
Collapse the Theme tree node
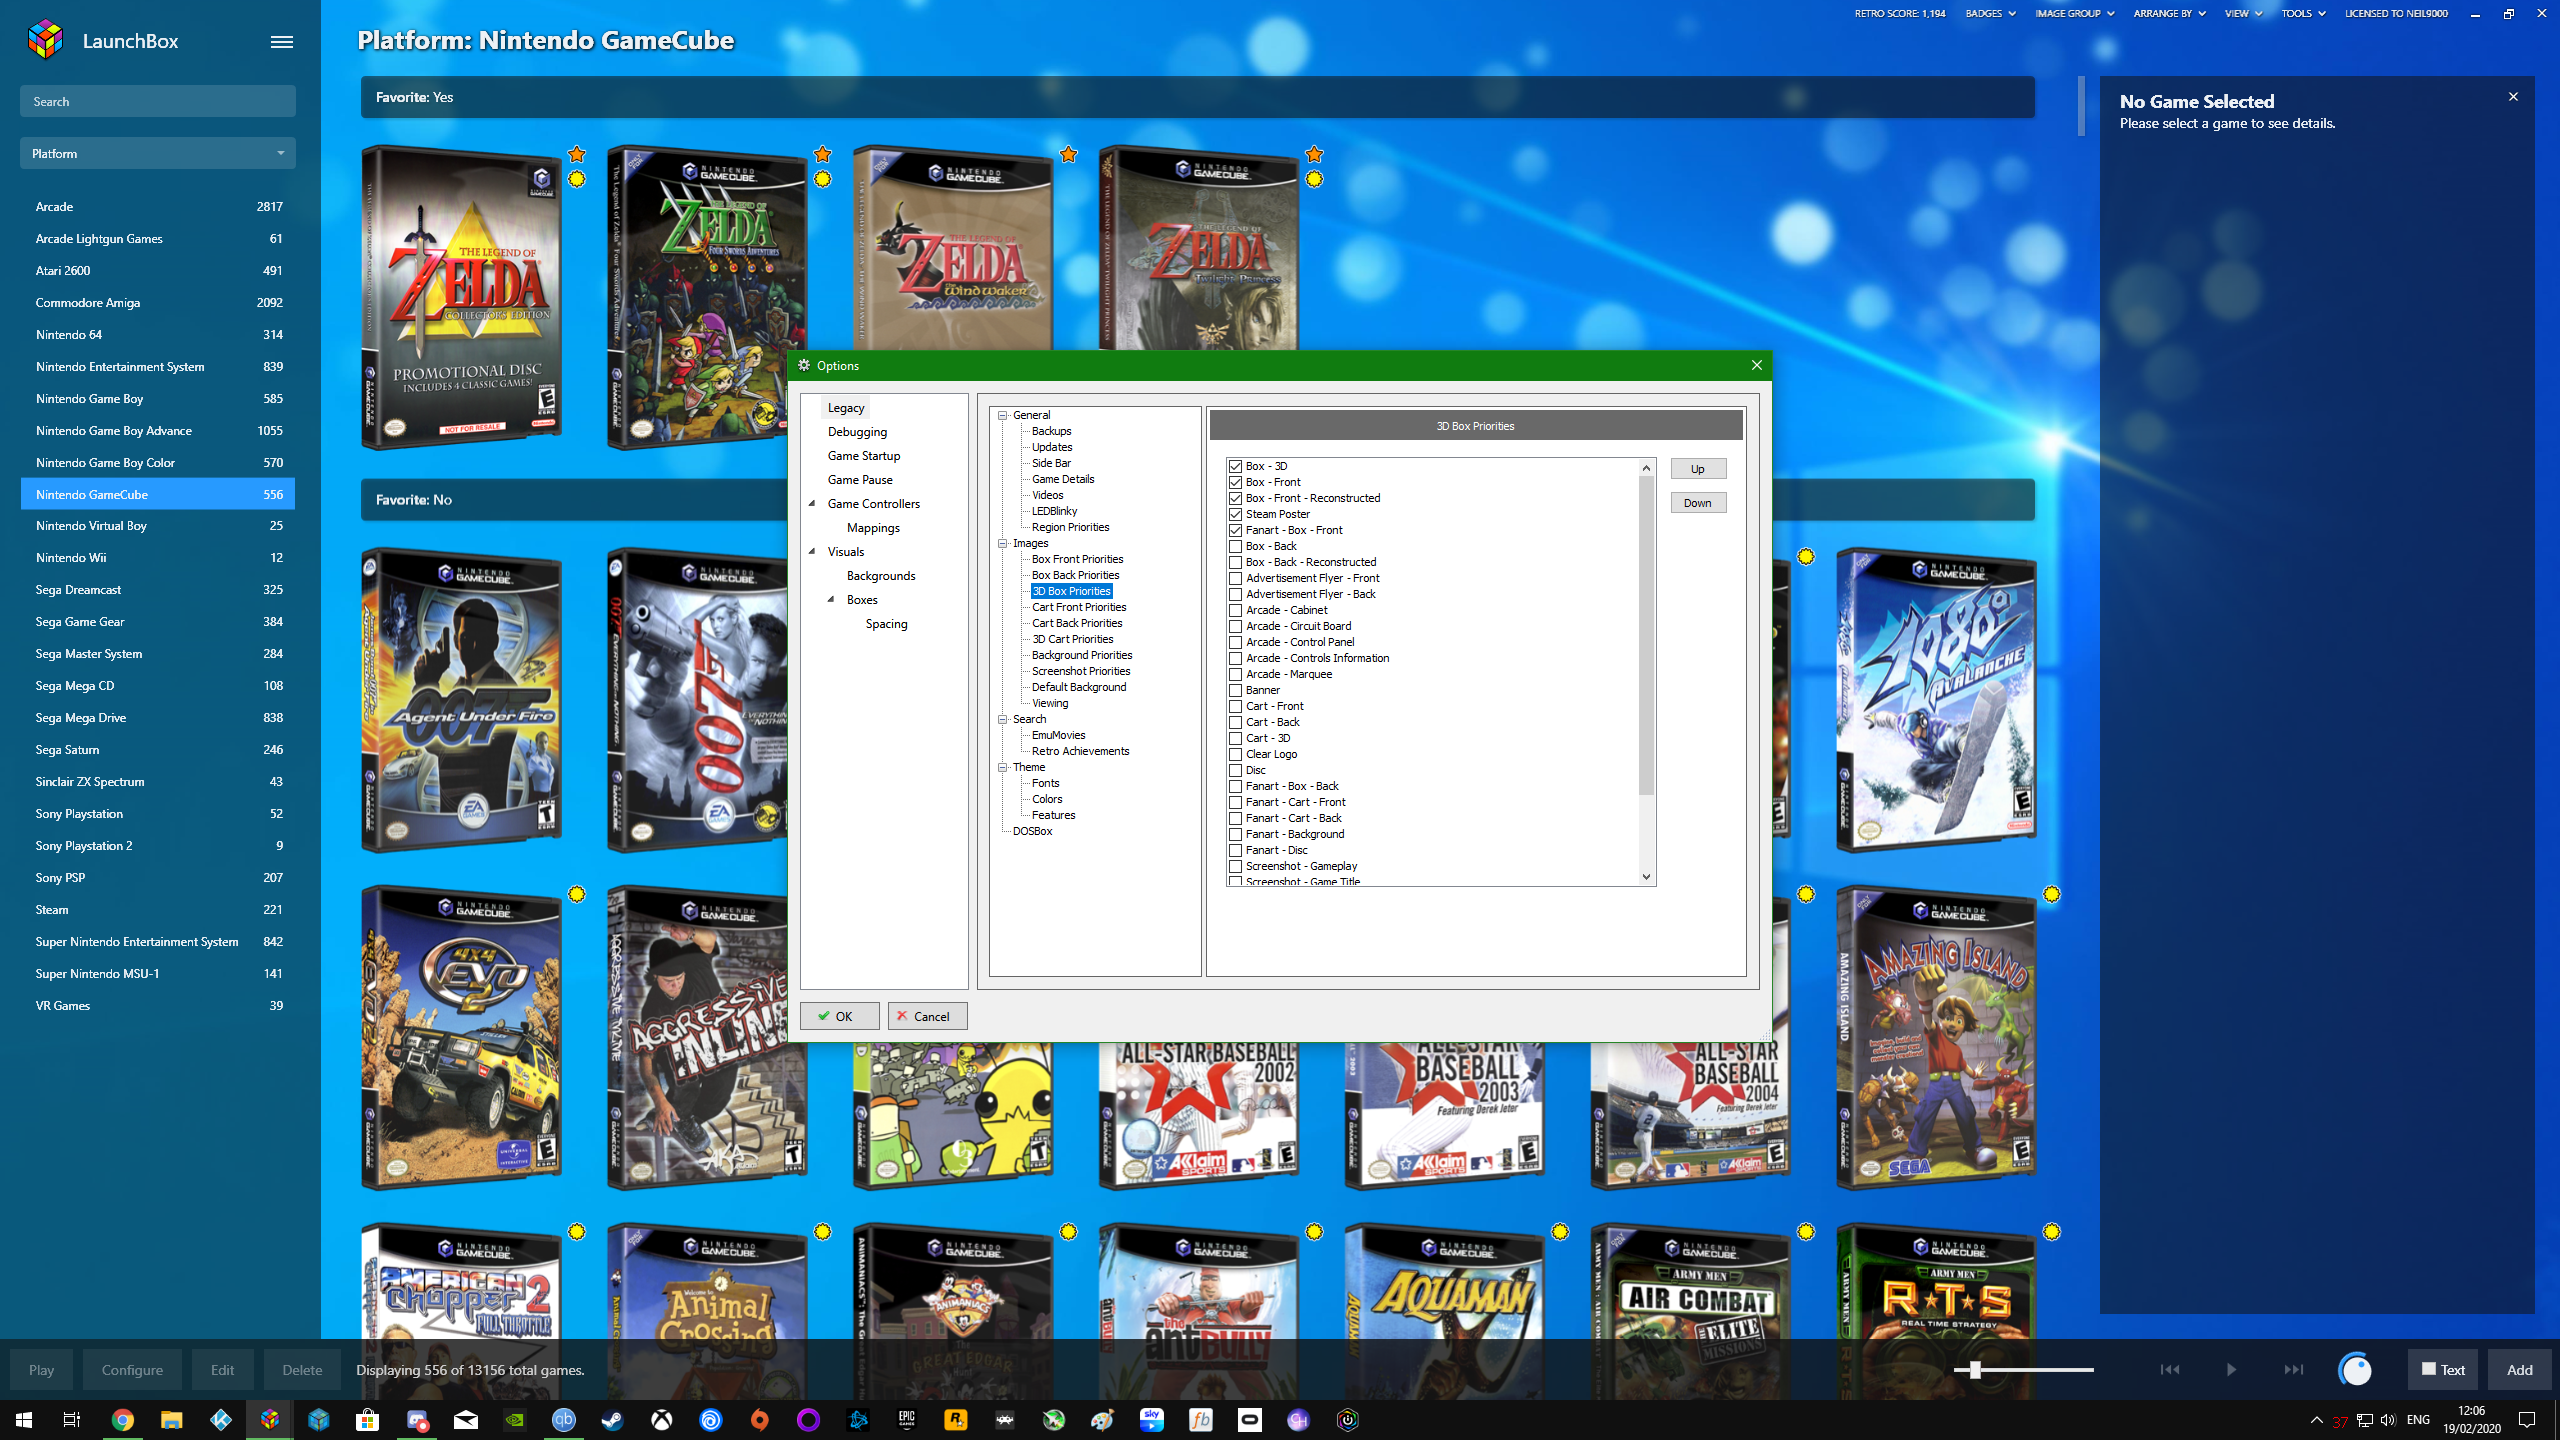(x=1002, y=767)
